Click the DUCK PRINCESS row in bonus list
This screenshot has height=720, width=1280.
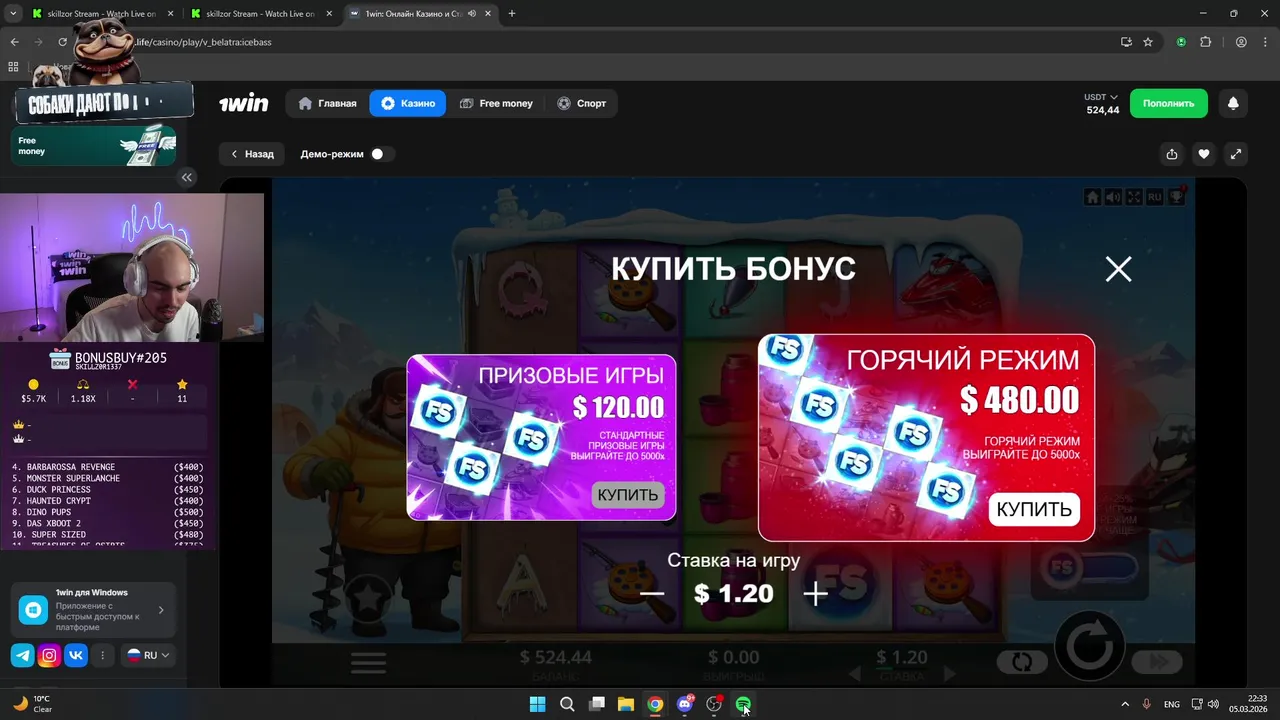tap(107, 490)
